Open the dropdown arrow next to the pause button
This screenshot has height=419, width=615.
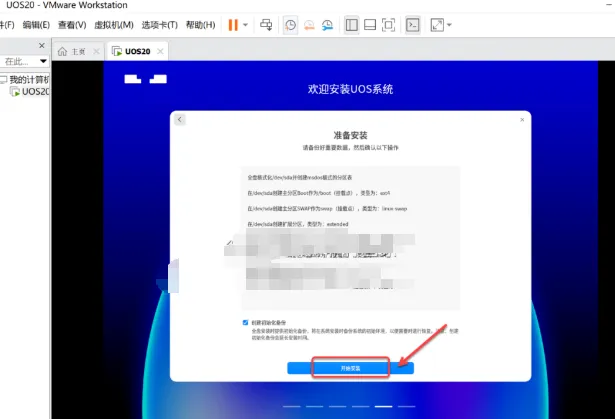click(246, 25)
